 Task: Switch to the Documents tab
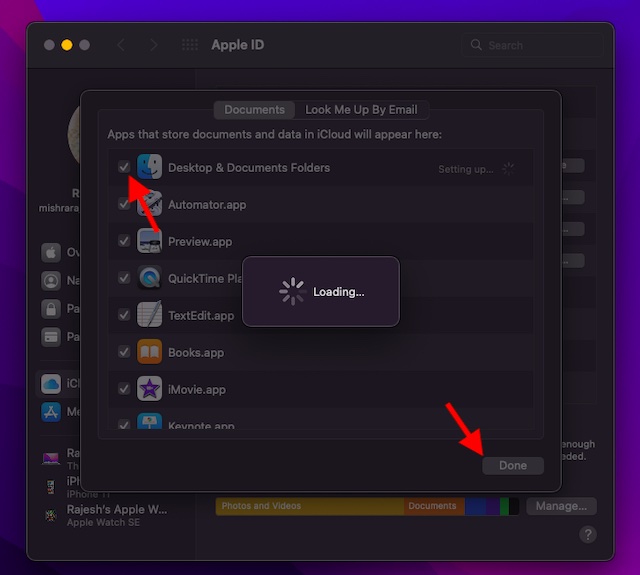(254, 110)
